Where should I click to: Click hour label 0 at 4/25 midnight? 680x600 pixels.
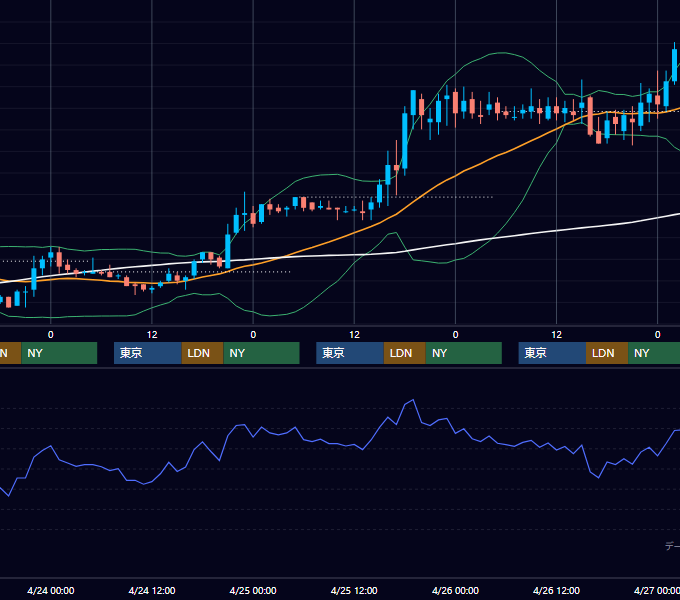coord(253,335)
